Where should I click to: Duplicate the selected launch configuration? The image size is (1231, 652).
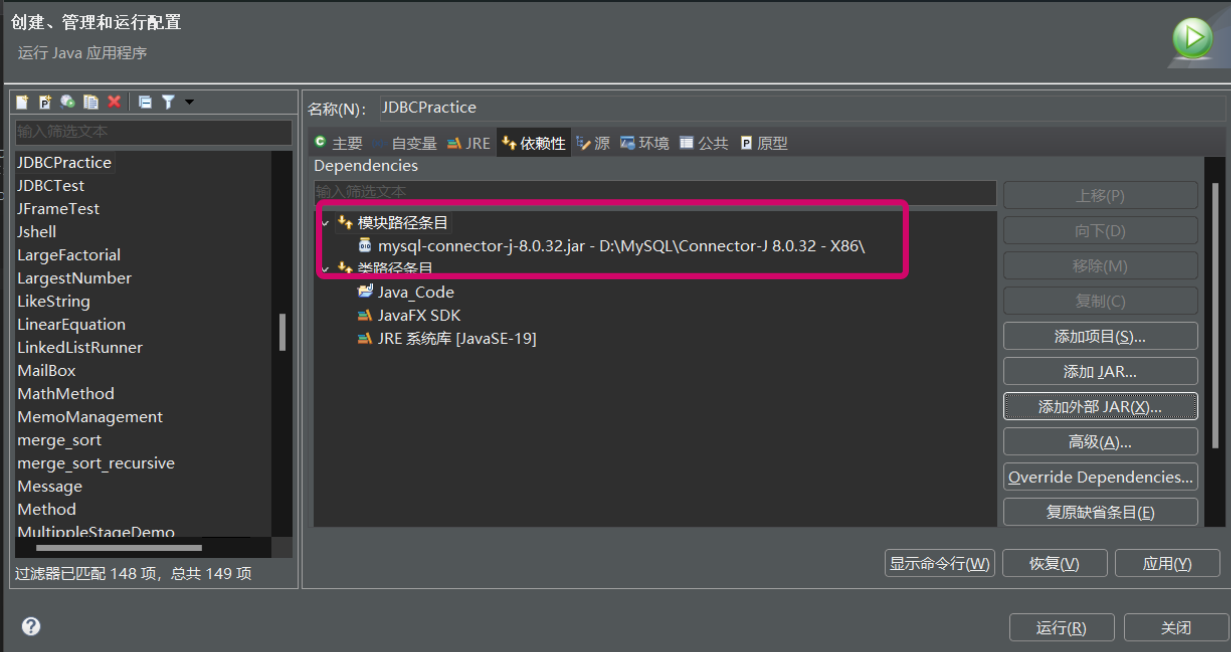point(91,102)
